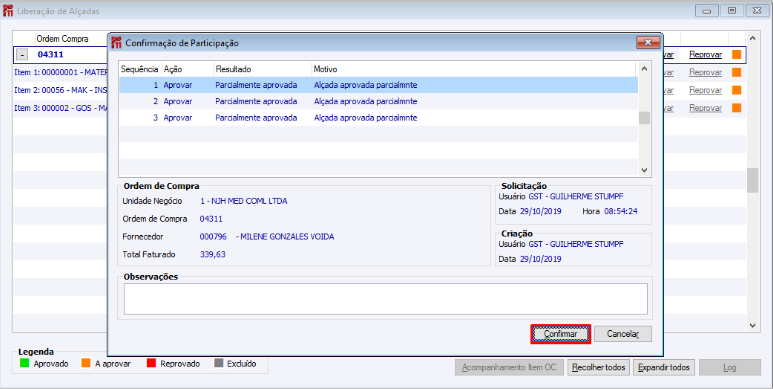Click the orange A aprovar legend swatch
773x389 pixels.
tap(86, 363)
